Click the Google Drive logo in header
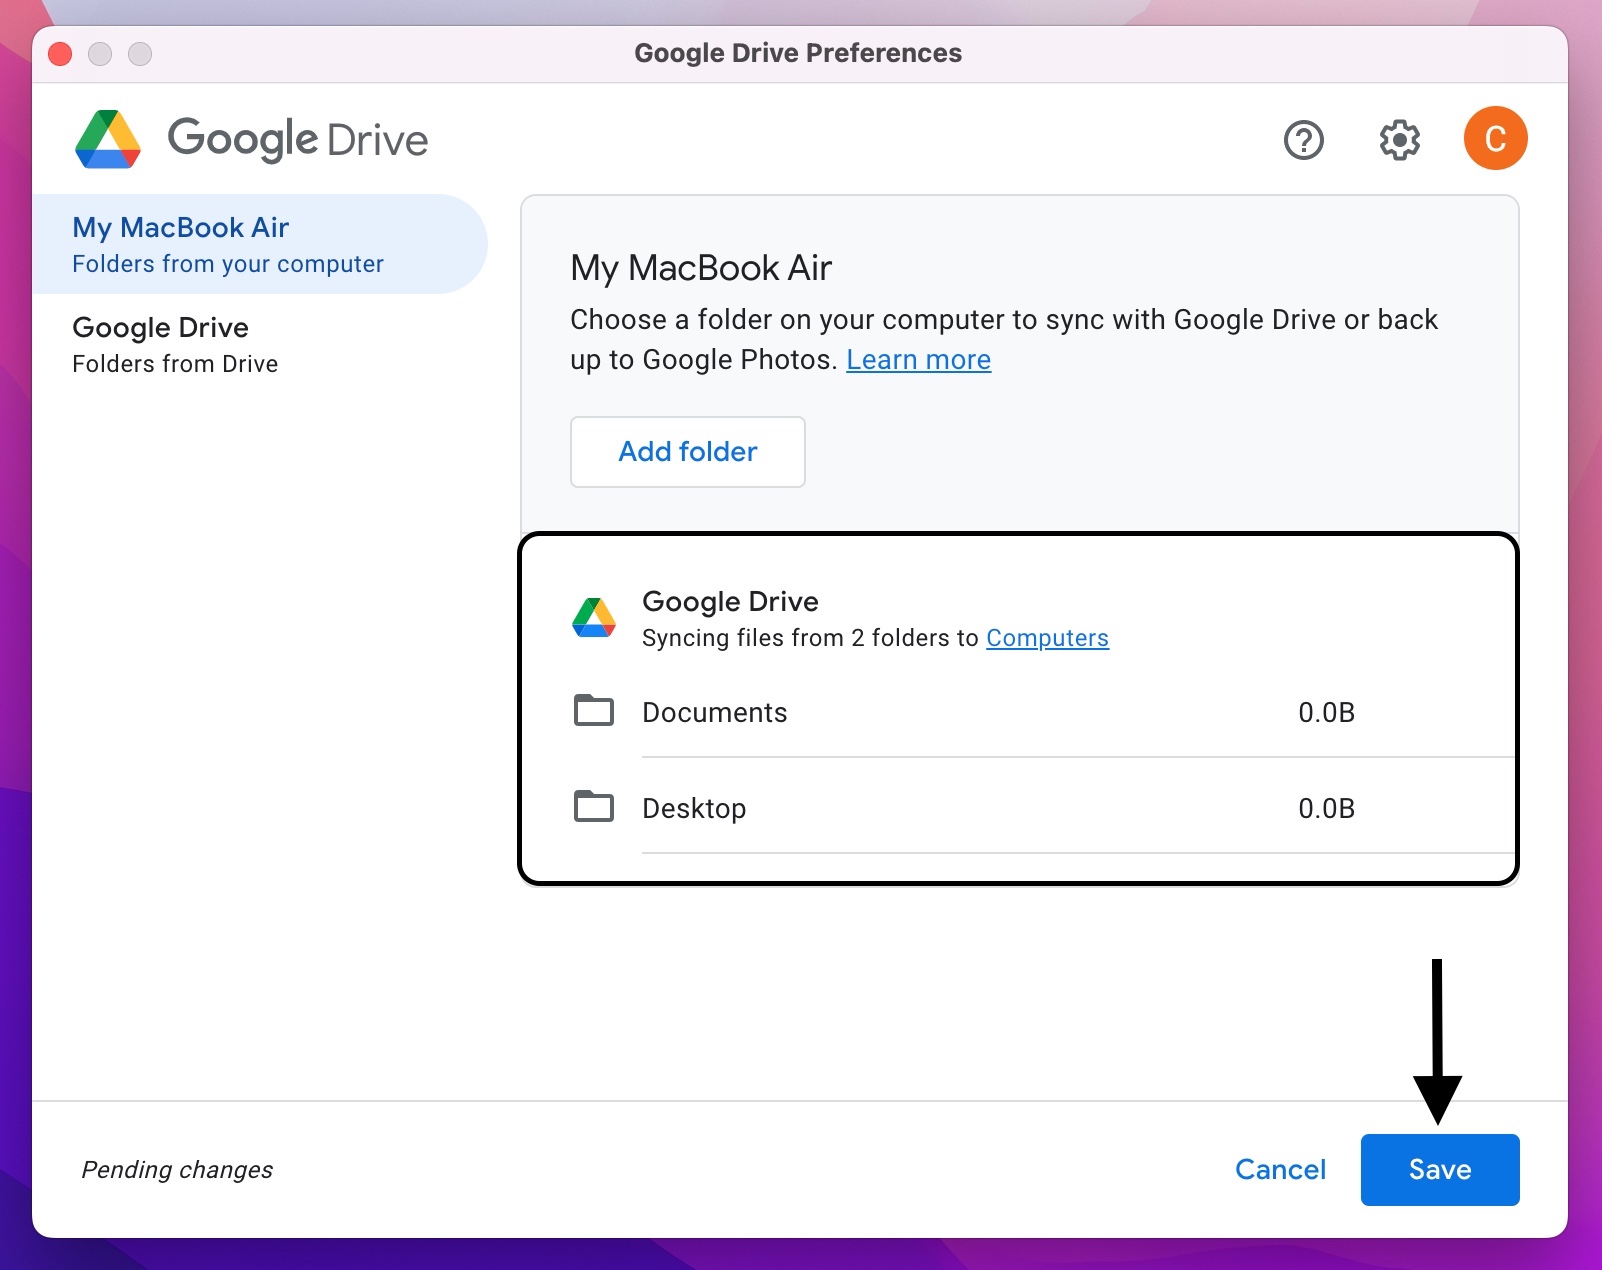1602x1270 pixels. (x=108, y=139)
